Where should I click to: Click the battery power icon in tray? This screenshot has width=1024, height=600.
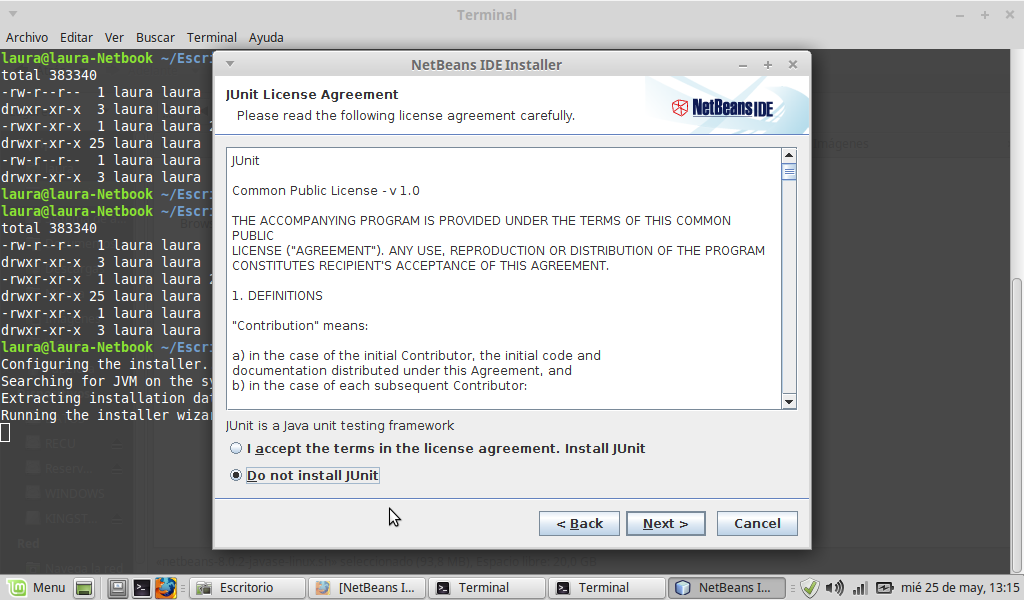[x=884, y=588]
